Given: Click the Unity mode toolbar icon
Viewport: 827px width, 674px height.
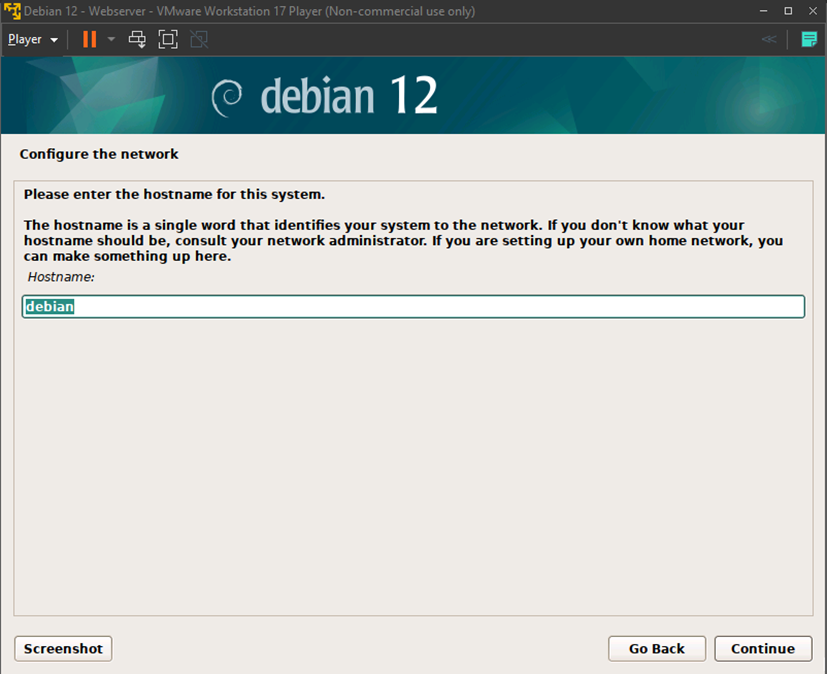Looking at the screenshot, I should (199, 40).
